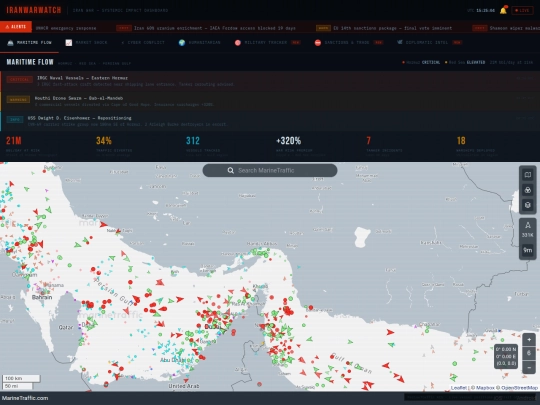Switch to the Market Shock tab
This screenshot has height=405, width=540.
pos(86,43)
